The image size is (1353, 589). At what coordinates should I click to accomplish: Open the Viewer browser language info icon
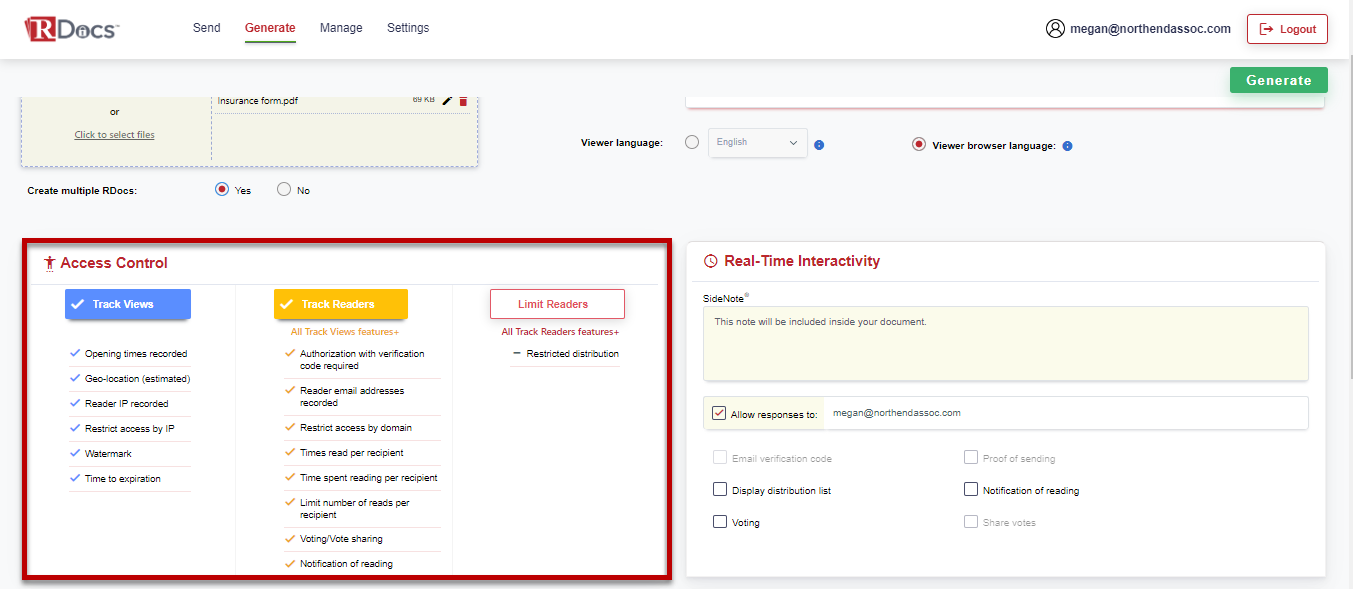coord(1067,145)
